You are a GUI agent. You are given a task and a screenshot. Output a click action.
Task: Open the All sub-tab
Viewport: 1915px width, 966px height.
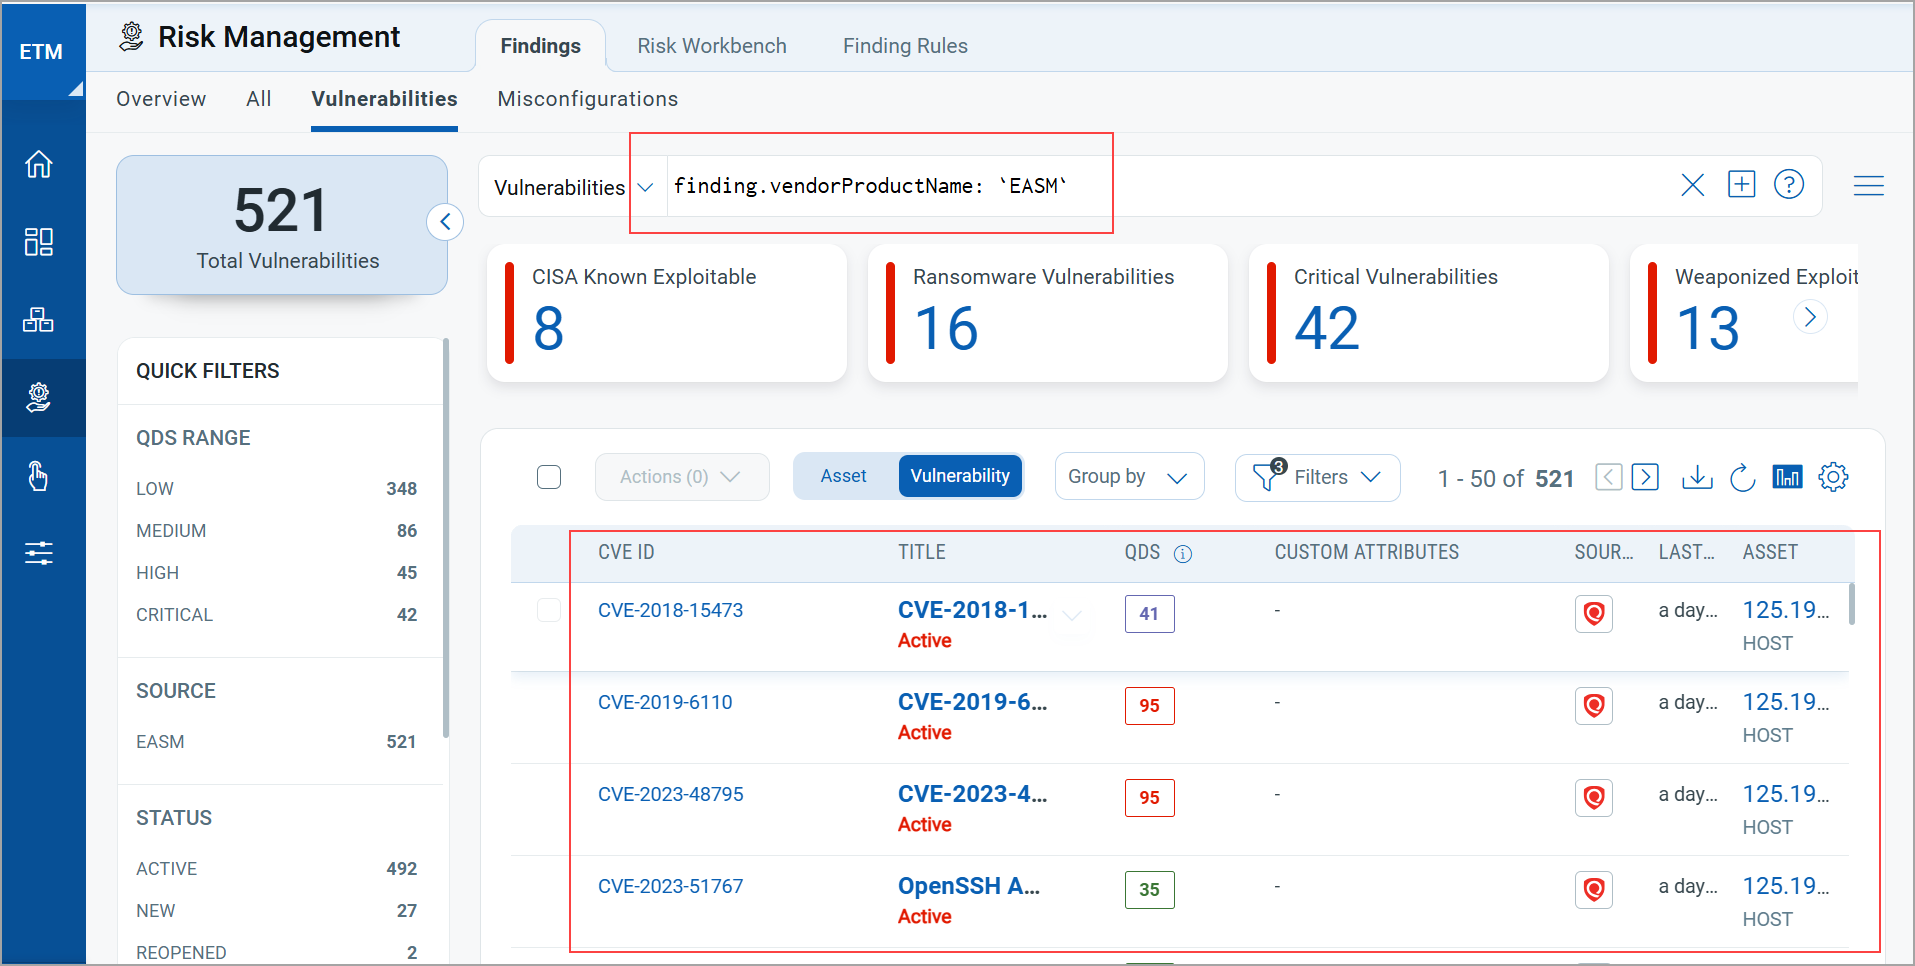[259, 99]
